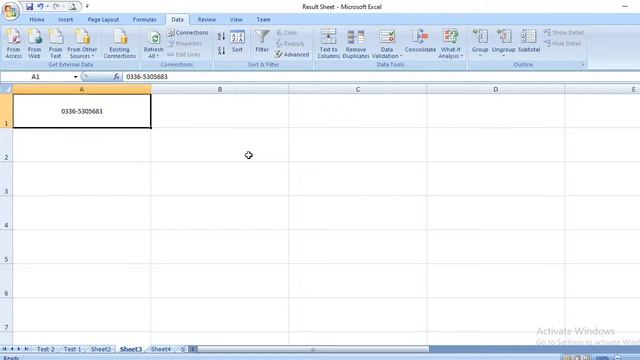Image resolution: width=640 pixels, height=360 pixels.
Task: Open the Office button menu
Action: tap(11, 11)
